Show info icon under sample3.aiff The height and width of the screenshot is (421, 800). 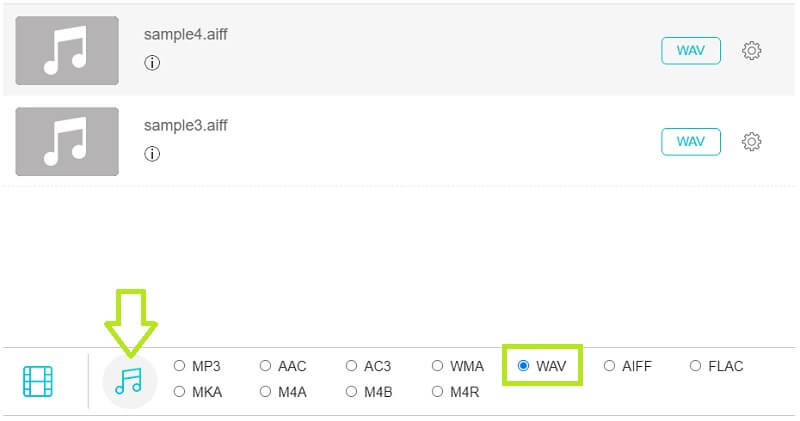click(152, 154)
